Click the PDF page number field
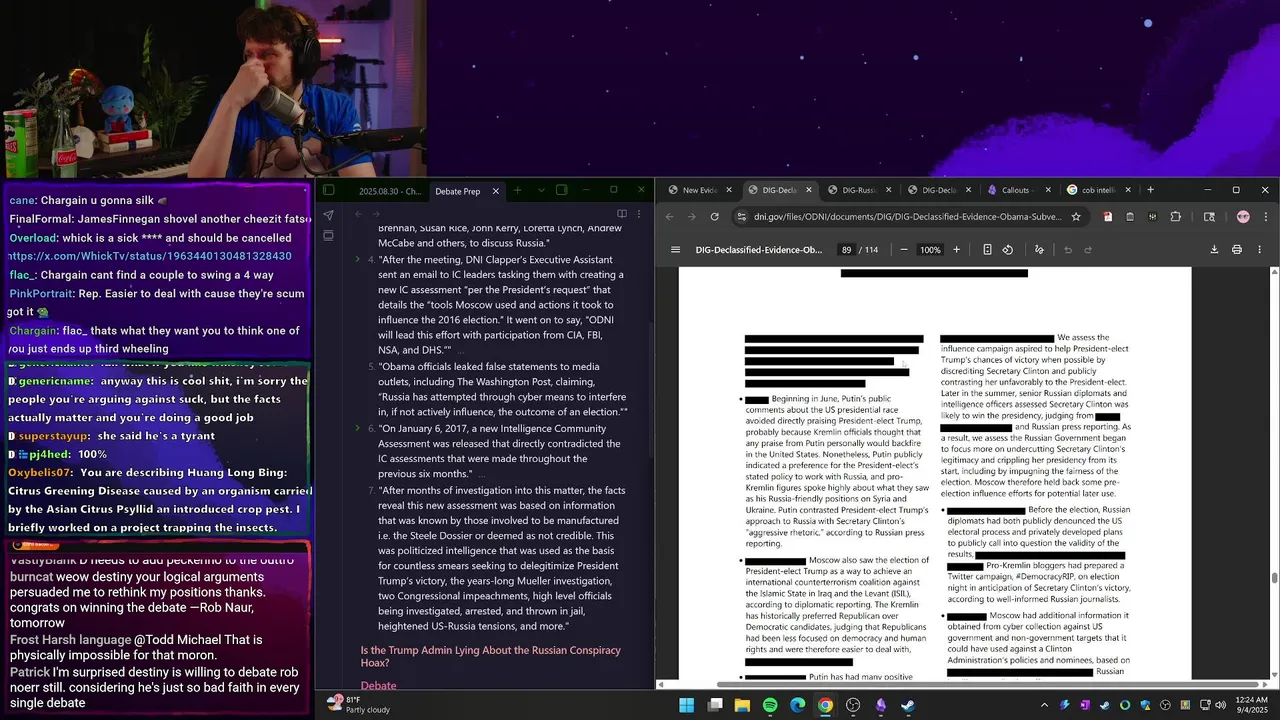This screenshot has width=1280, height=720. tap(847, 250)
